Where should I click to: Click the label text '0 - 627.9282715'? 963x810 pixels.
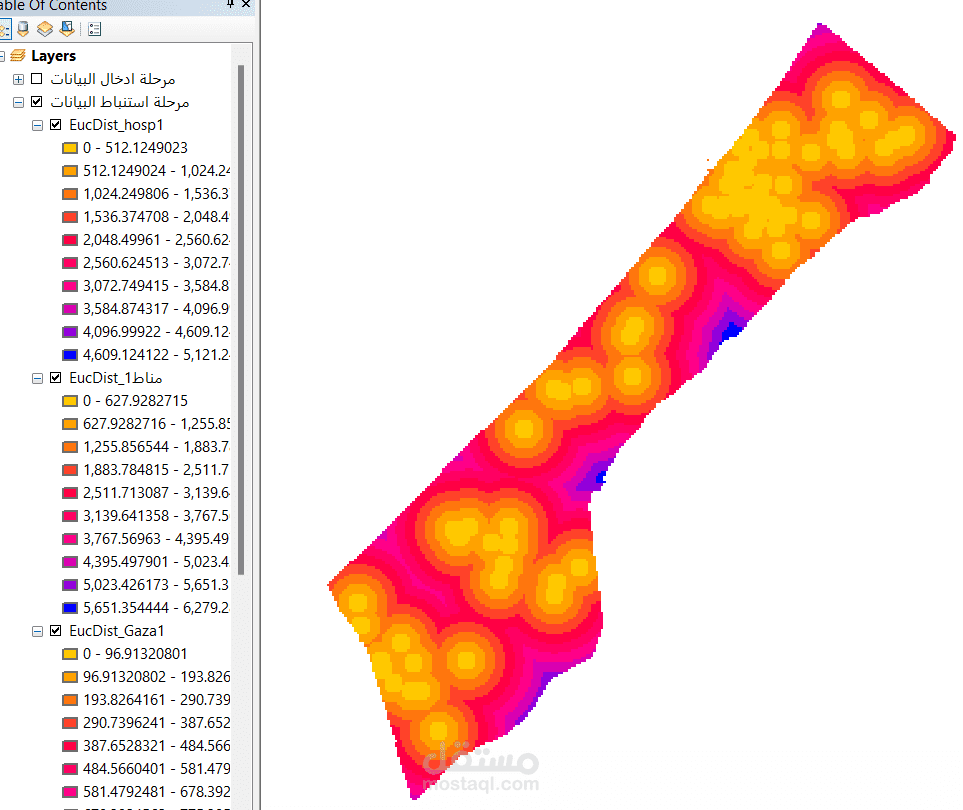[135, 400]
